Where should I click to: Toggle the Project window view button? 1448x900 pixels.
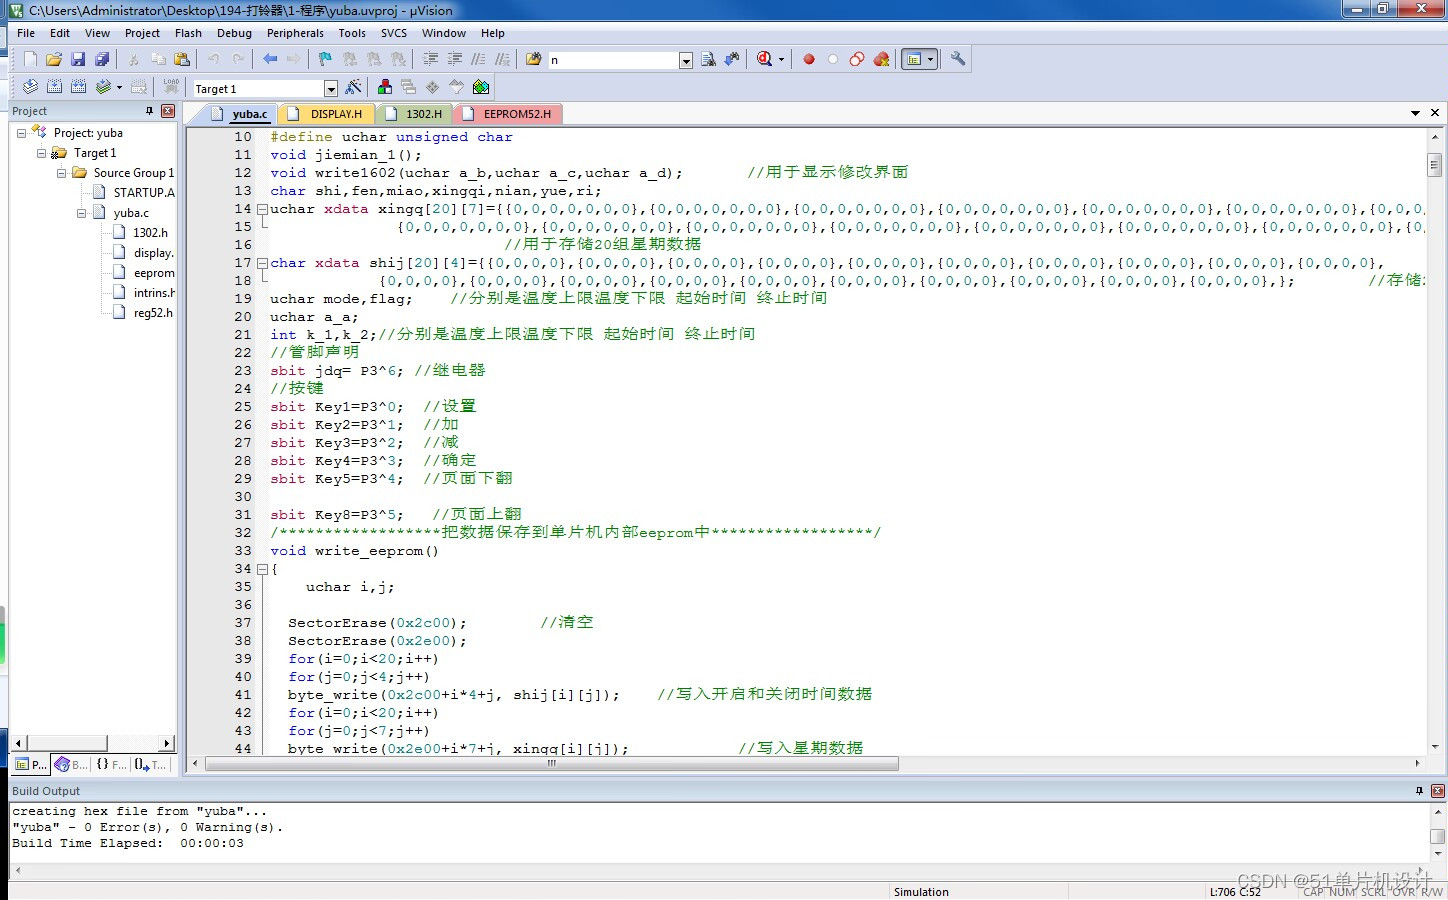pyautogui.click(x=913, y=59)
